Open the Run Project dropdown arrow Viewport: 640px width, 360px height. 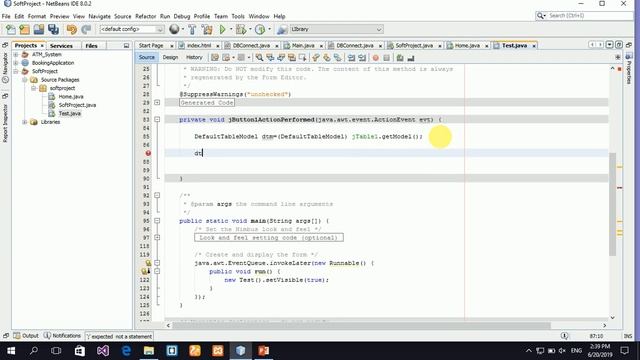(231, 29)
